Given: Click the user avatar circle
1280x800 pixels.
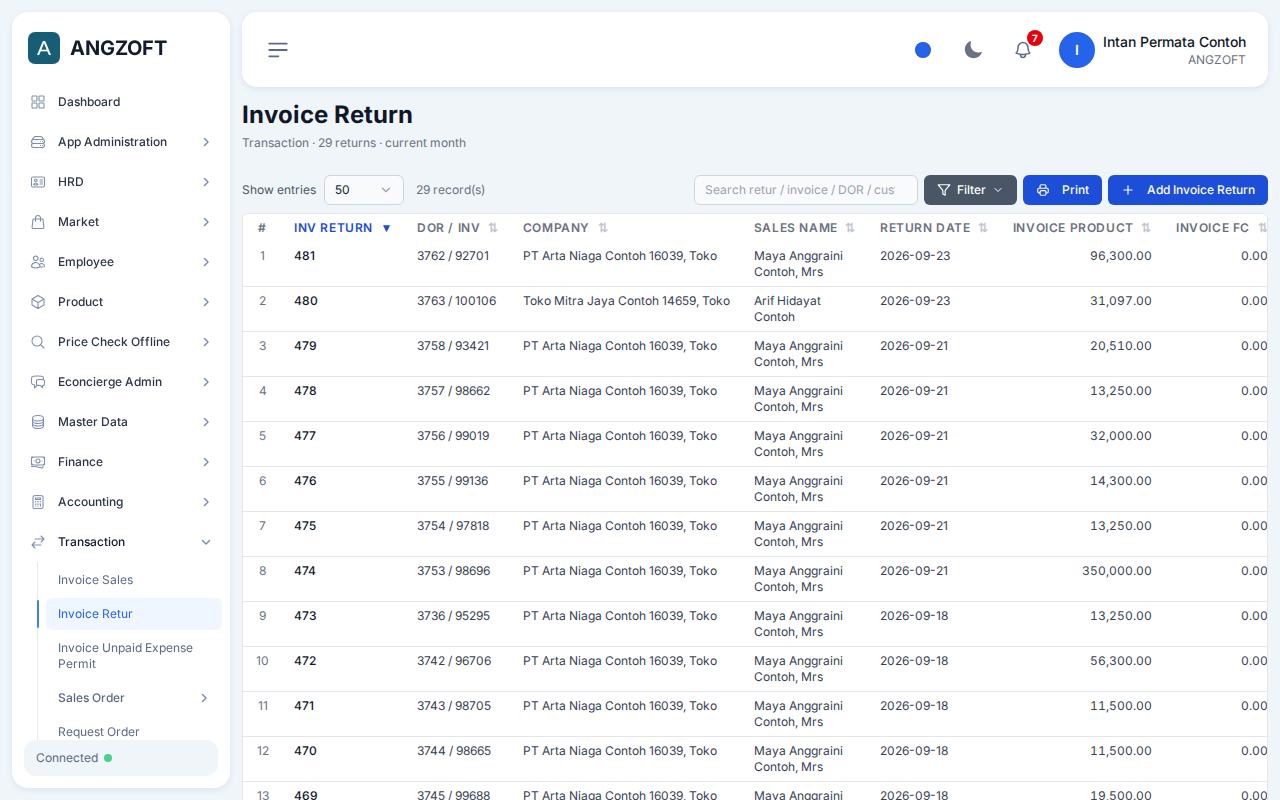Looking at the screenshot, I should click(x=1077, y=50).
